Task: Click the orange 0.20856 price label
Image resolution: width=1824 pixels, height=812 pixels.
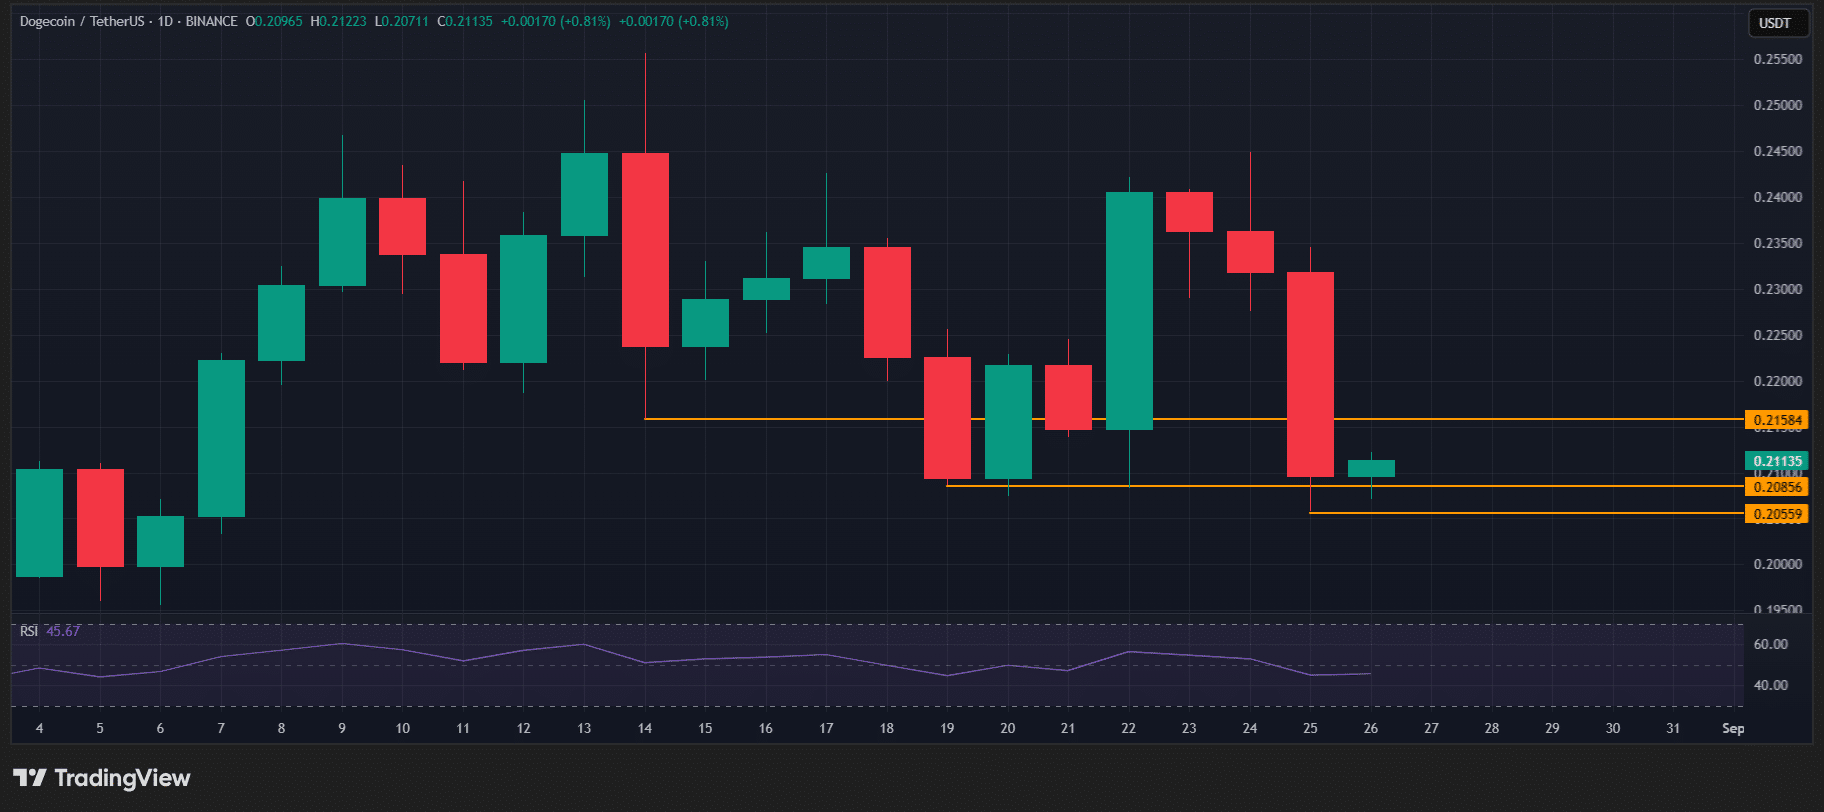Action: tap(1776, 487)
